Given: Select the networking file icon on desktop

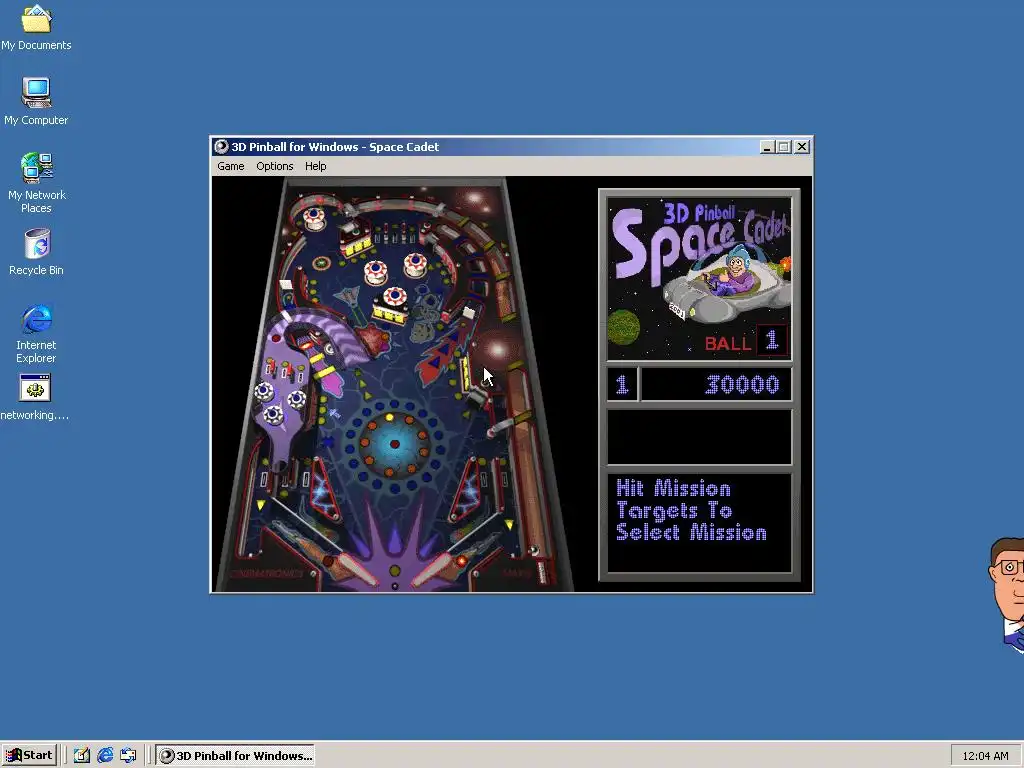Looking at the screenshot, I should tap(35, 397).
